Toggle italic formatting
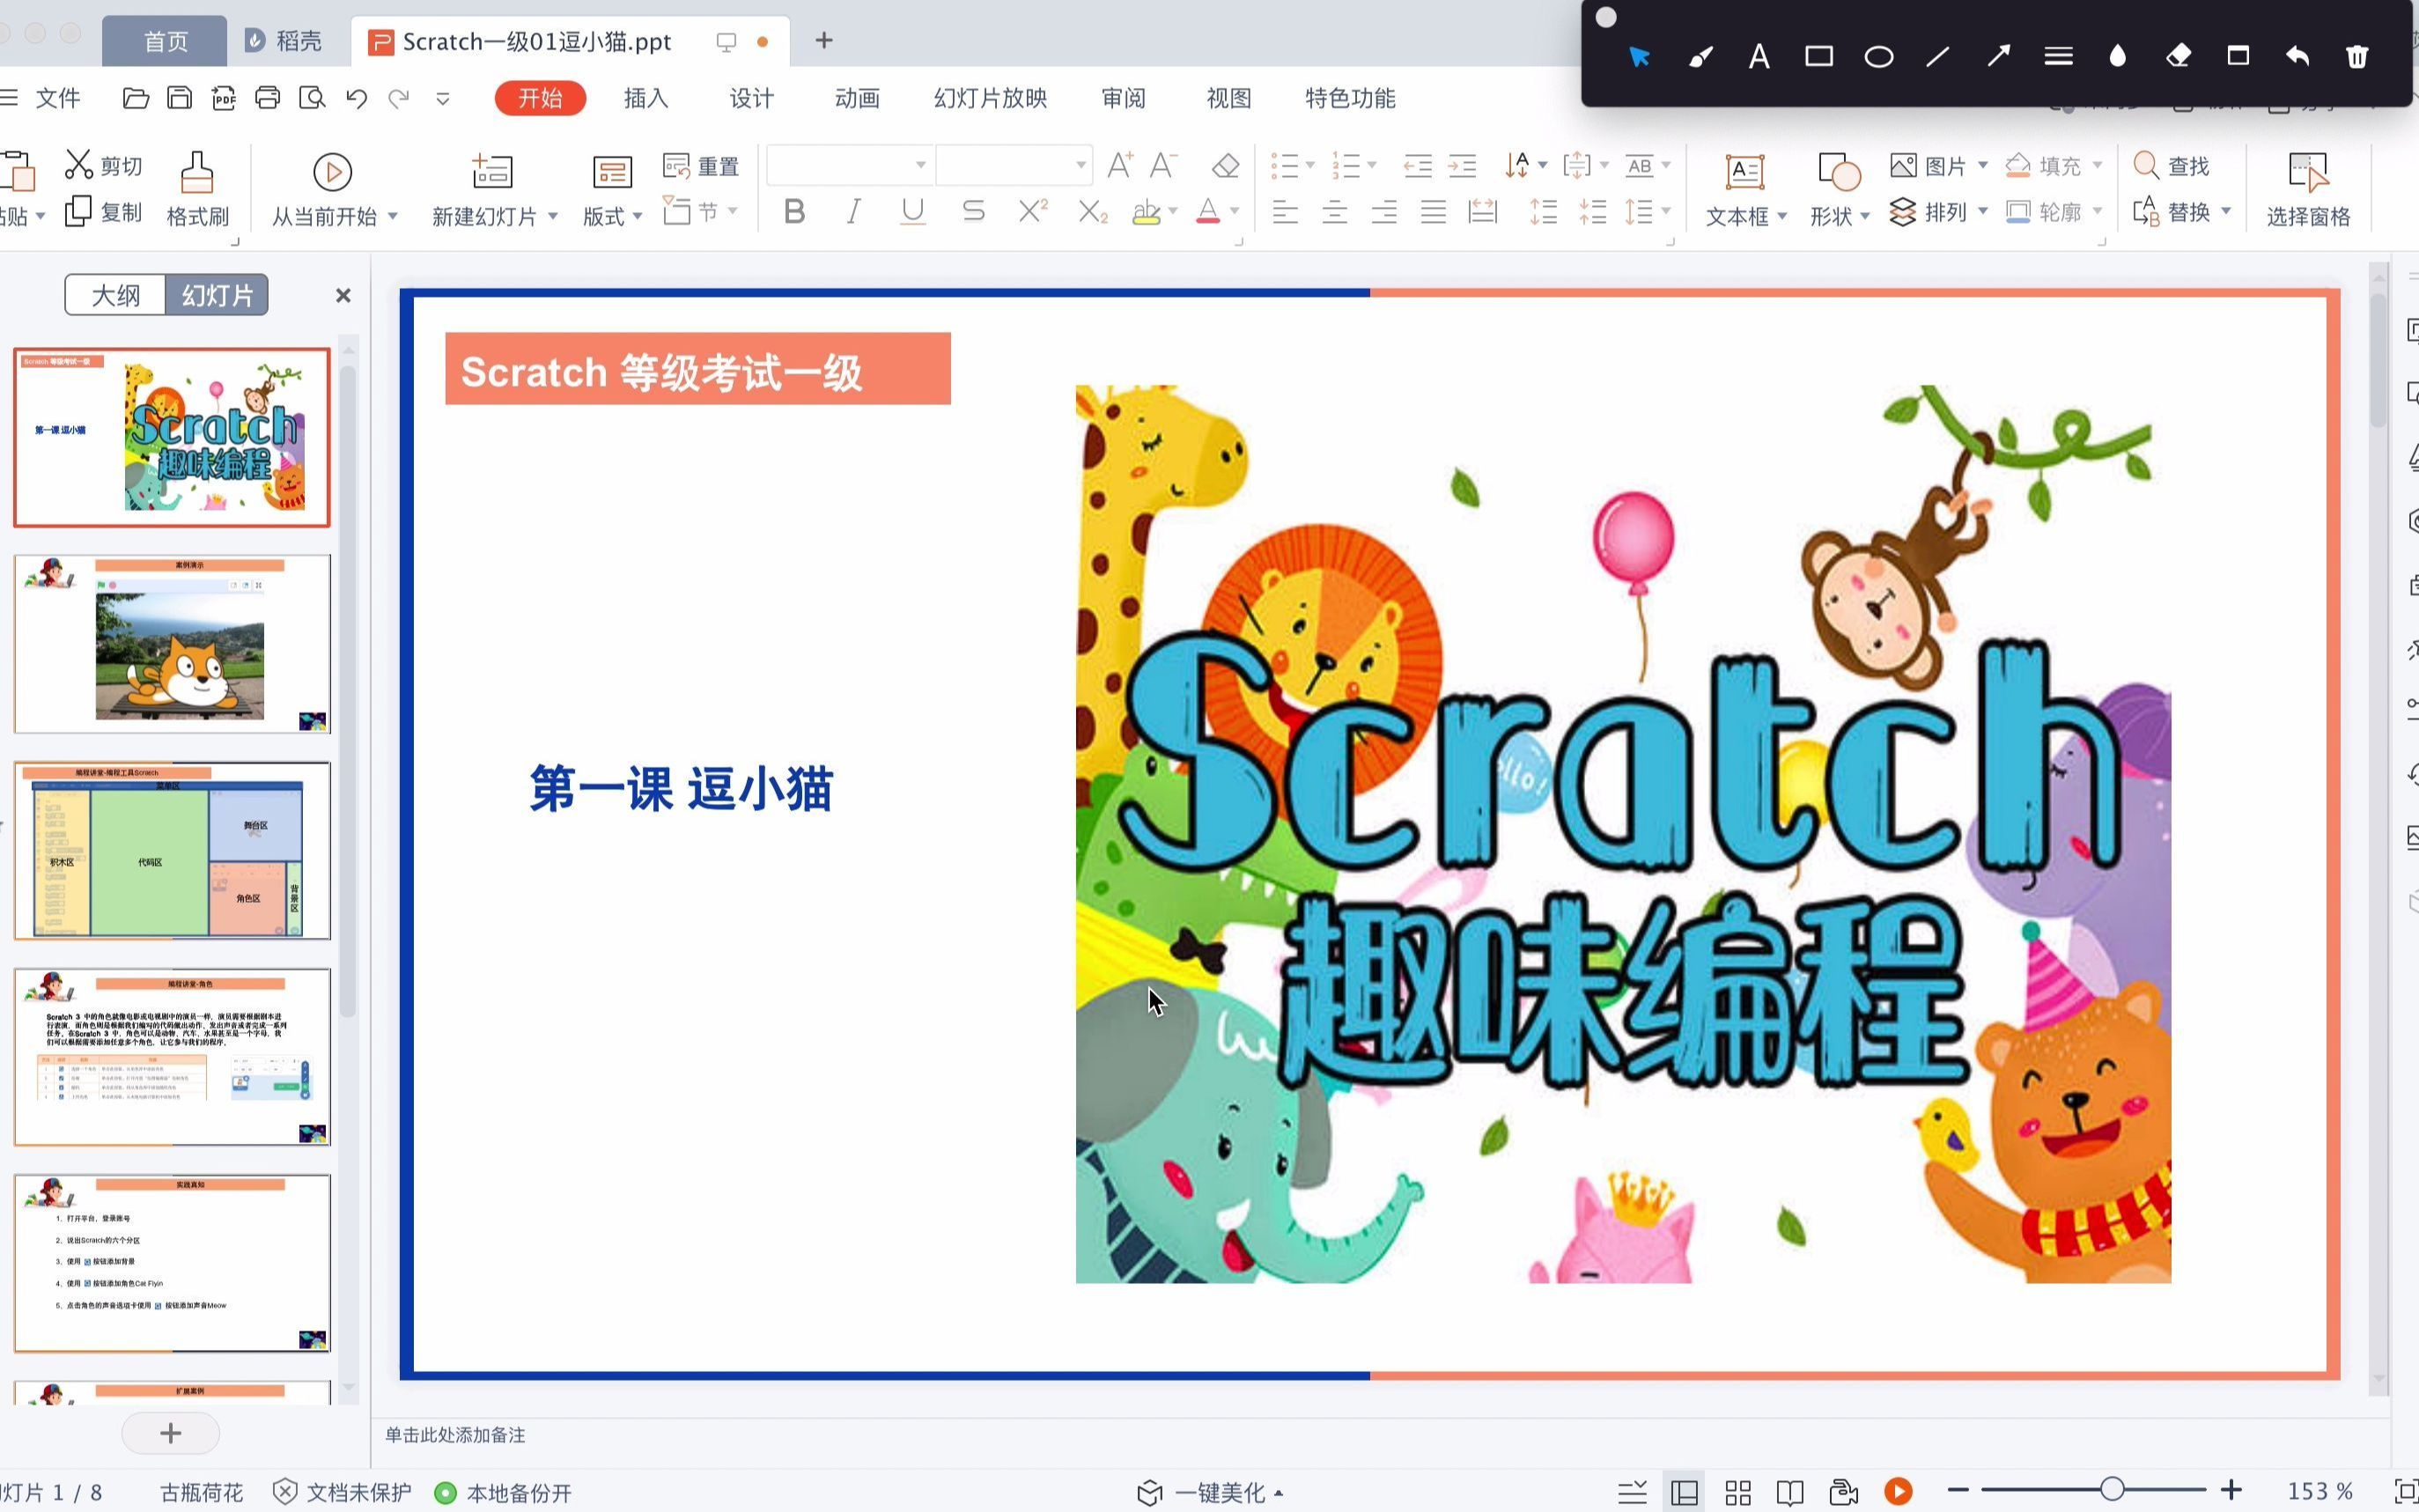Viewport: 2419px width, 1512px height. pos(852,211)
